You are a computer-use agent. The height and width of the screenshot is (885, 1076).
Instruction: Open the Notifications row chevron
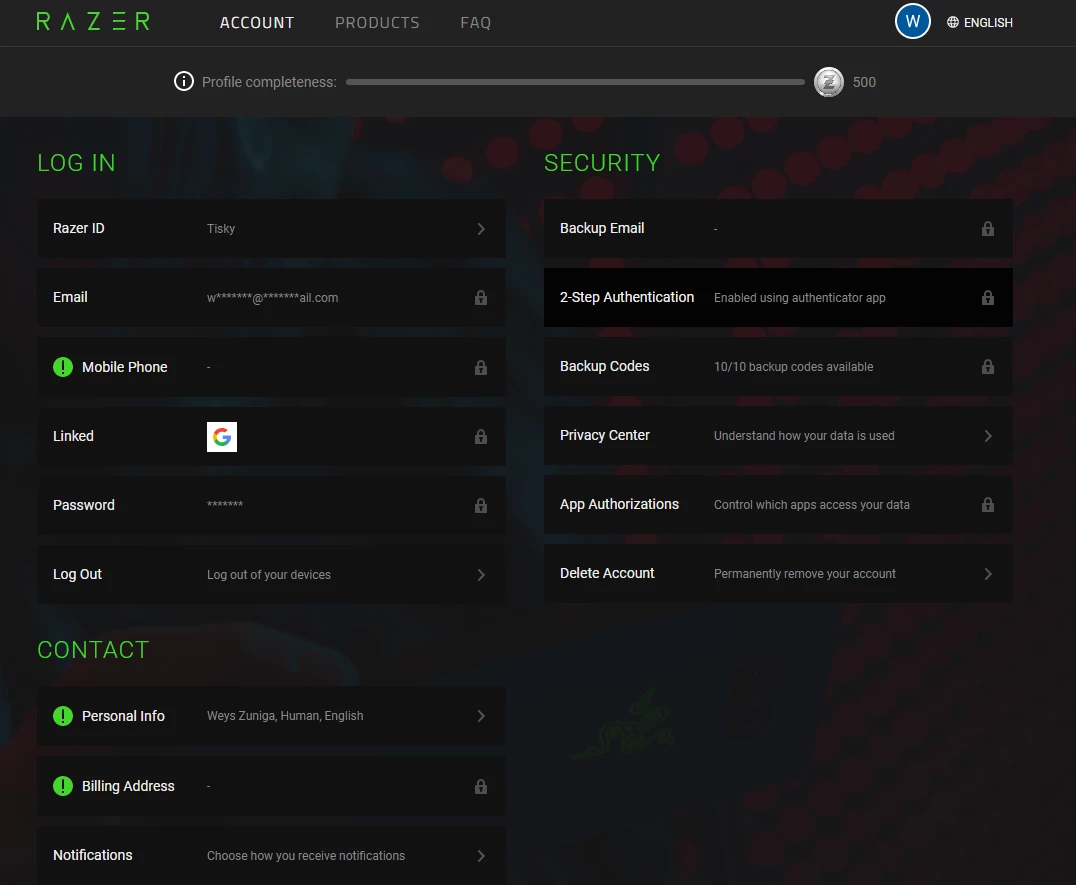tap(481, 856)
